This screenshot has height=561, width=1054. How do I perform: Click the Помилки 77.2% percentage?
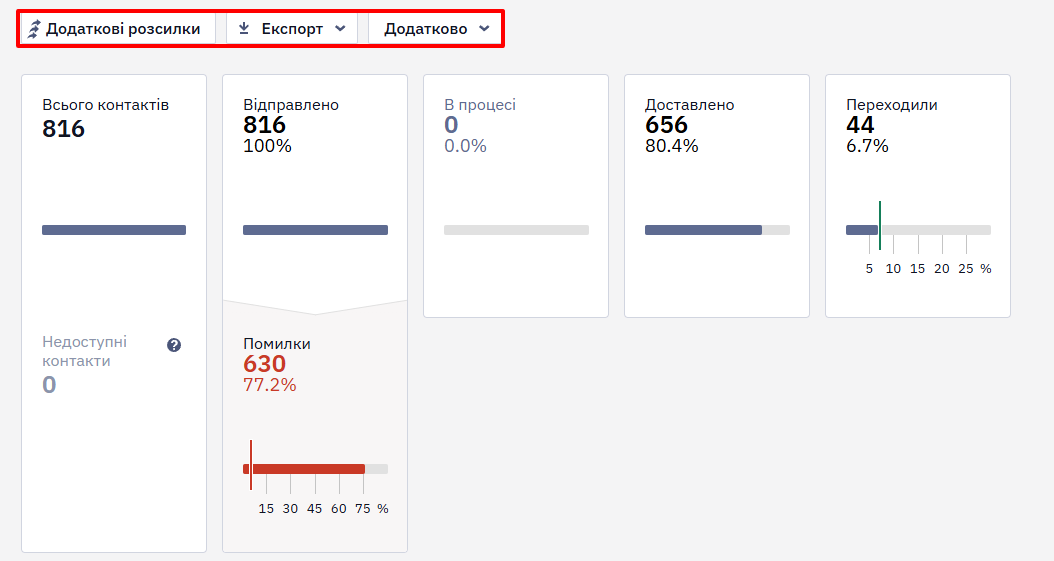270,385
